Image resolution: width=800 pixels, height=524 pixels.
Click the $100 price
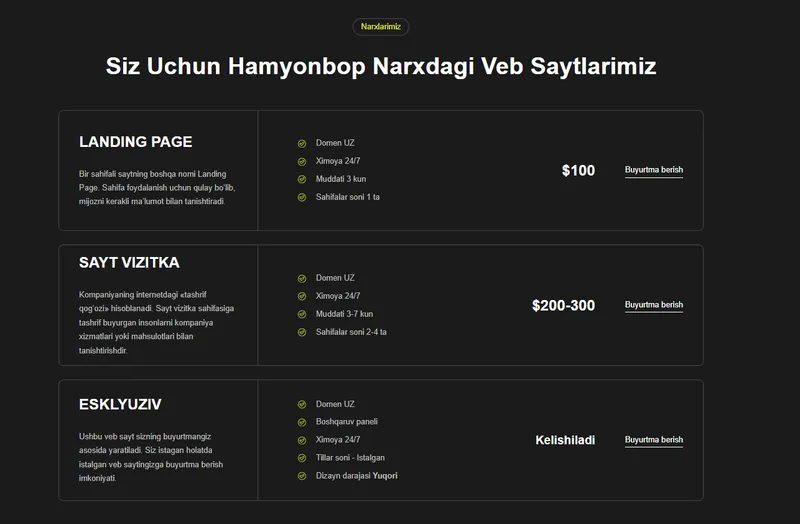[578, 170]
